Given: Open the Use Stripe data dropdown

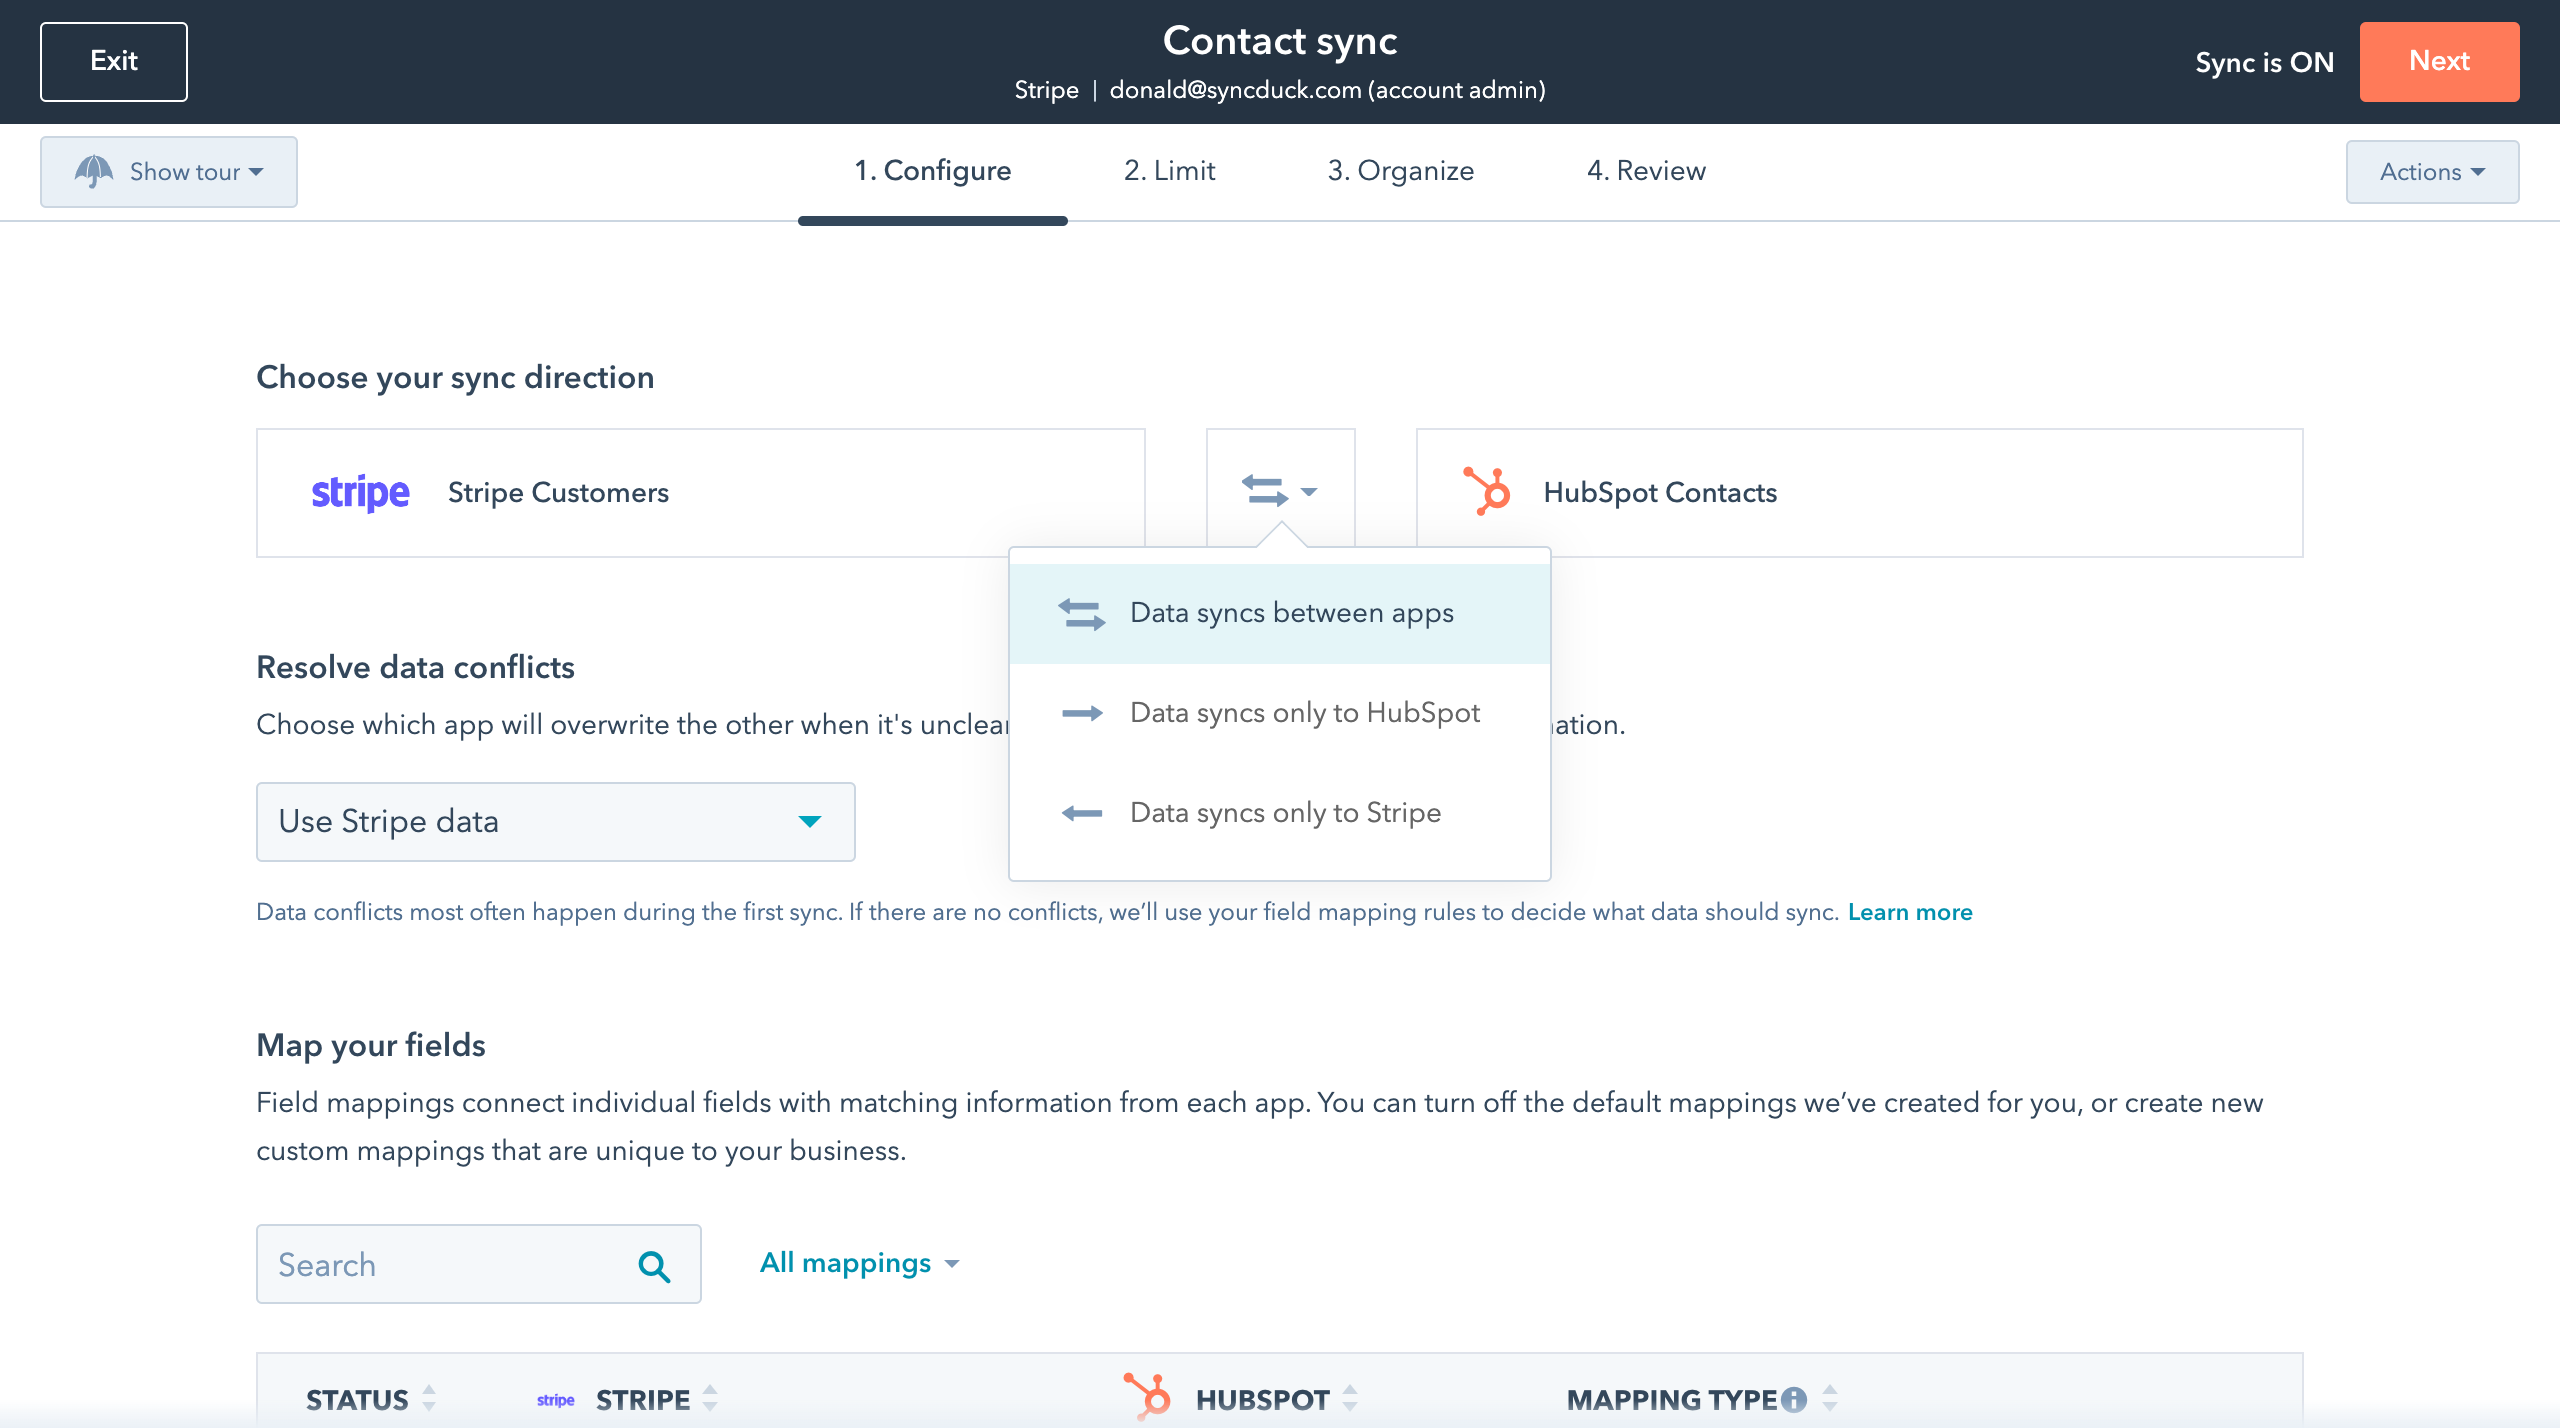Looking at the screenshot, I should pos(555,821).
